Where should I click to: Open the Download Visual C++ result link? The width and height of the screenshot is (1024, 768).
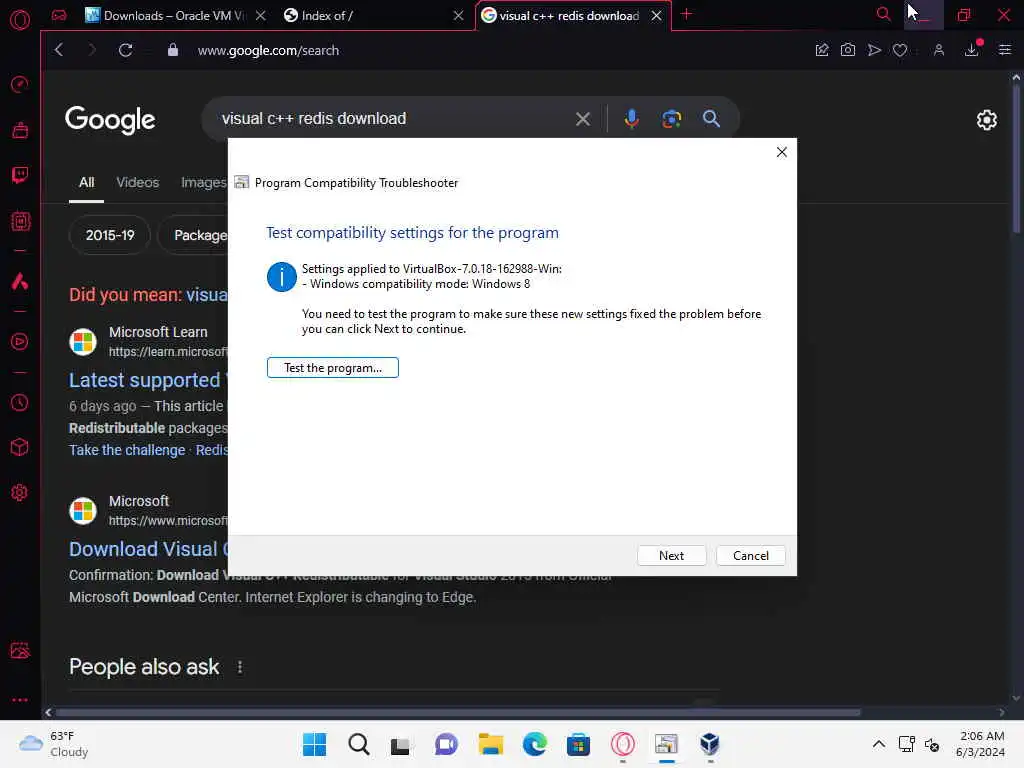[148, 549]
